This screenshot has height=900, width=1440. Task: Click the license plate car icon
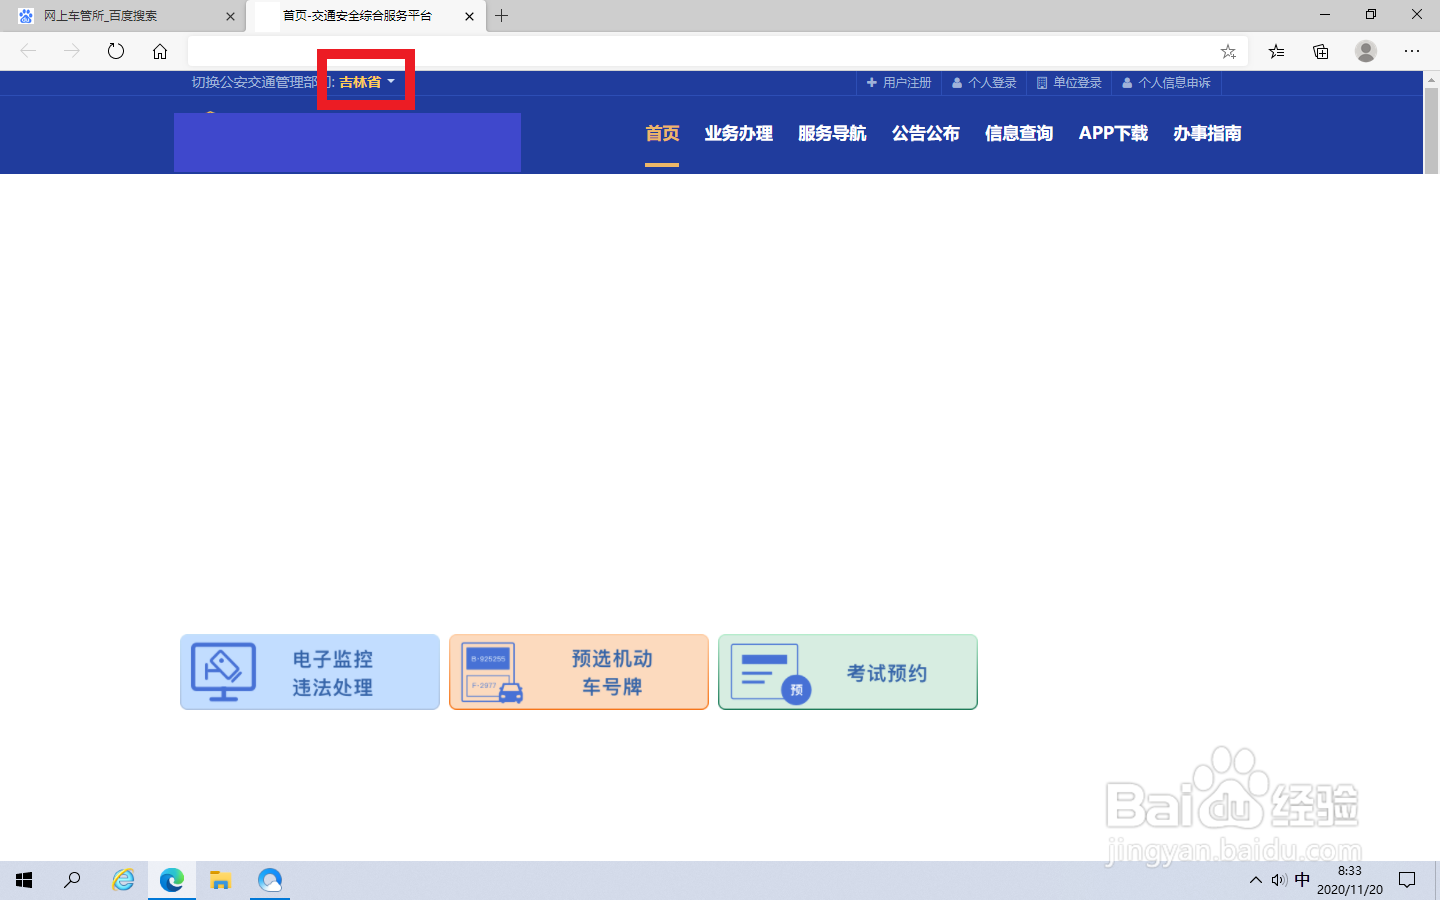(x=492, y=673)
